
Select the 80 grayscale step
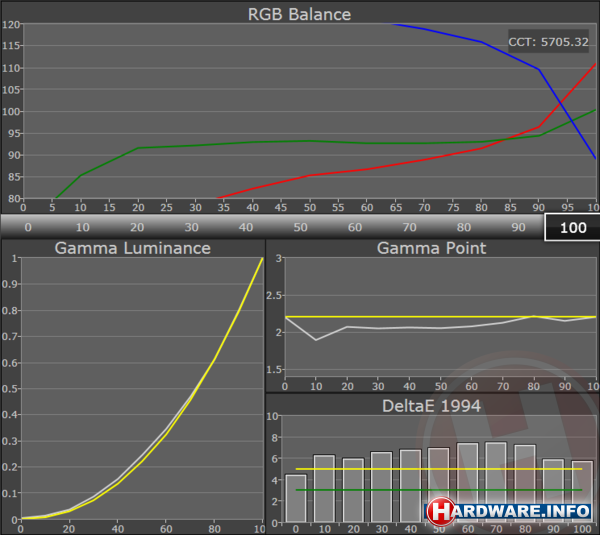(462, 227)
